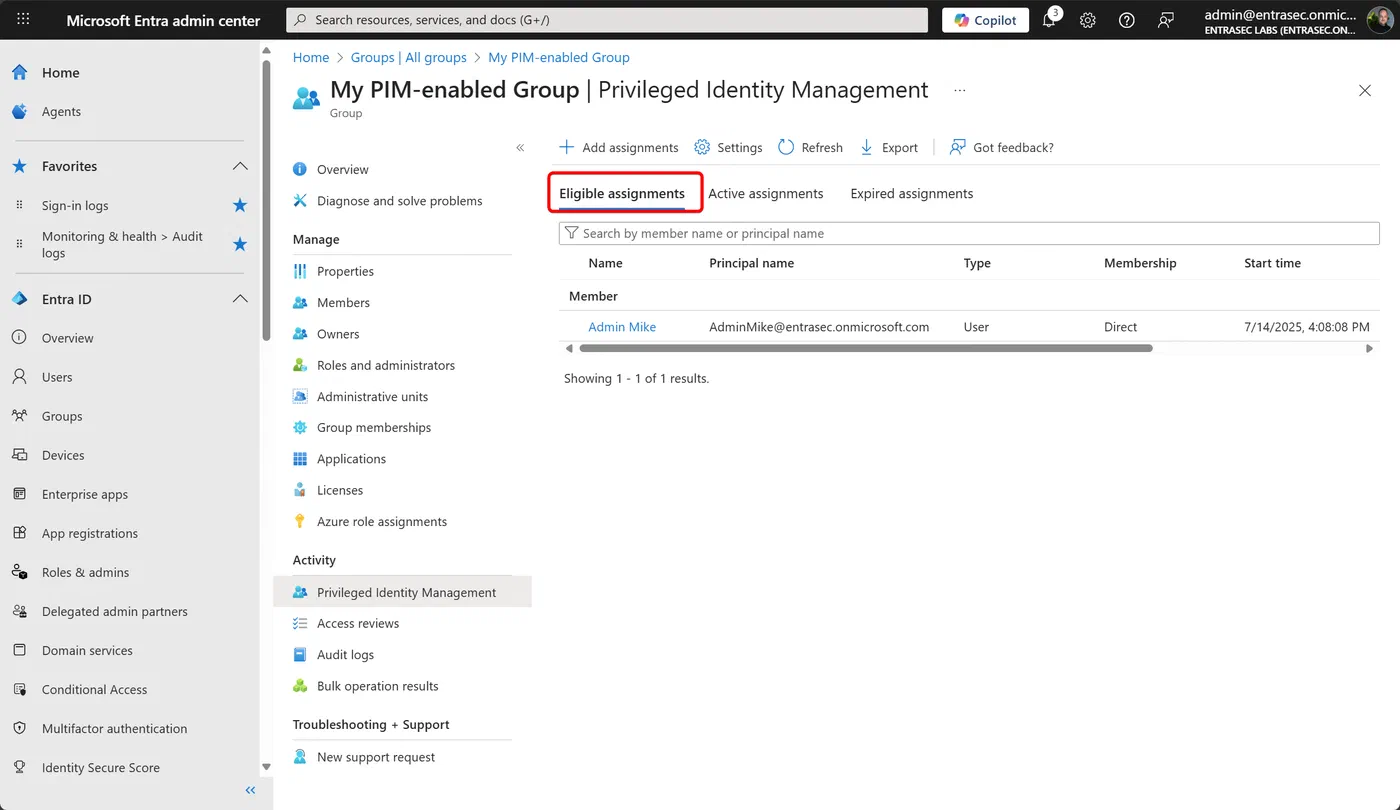Collapse the Favorites section chevron

(x=239, y=166)
